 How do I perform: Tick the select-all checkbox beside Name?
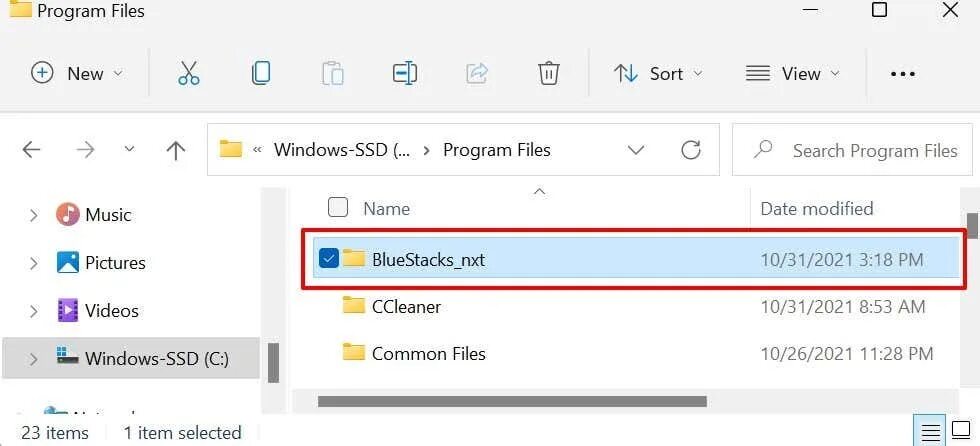(x=338, y=208)
